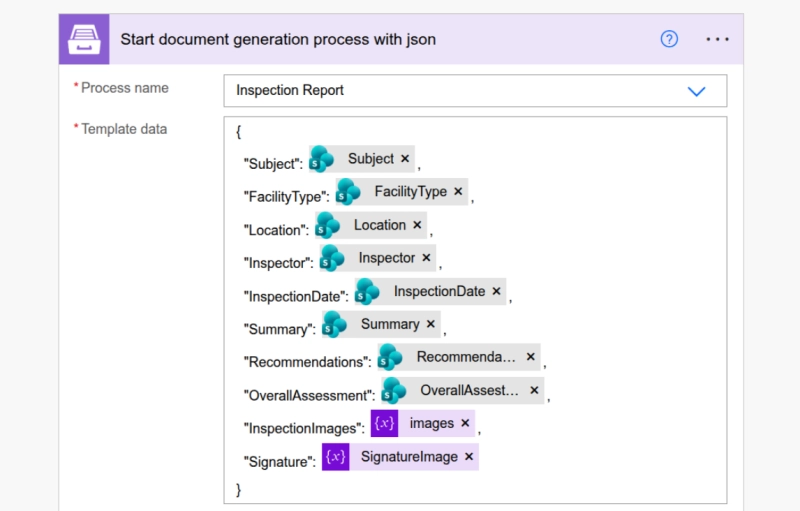Select the Location token label

coord(380,225)
